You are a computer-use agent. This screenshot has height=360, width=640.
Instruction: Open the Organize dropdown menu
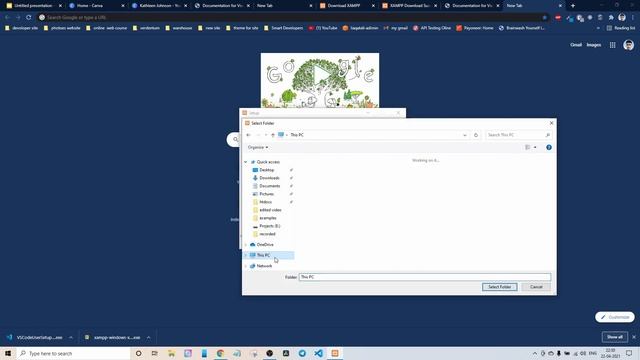click(x=258, y=147)
